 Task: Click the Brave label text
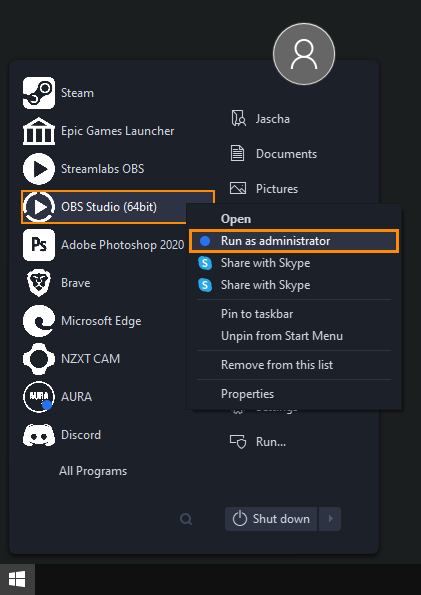(76, 283)
